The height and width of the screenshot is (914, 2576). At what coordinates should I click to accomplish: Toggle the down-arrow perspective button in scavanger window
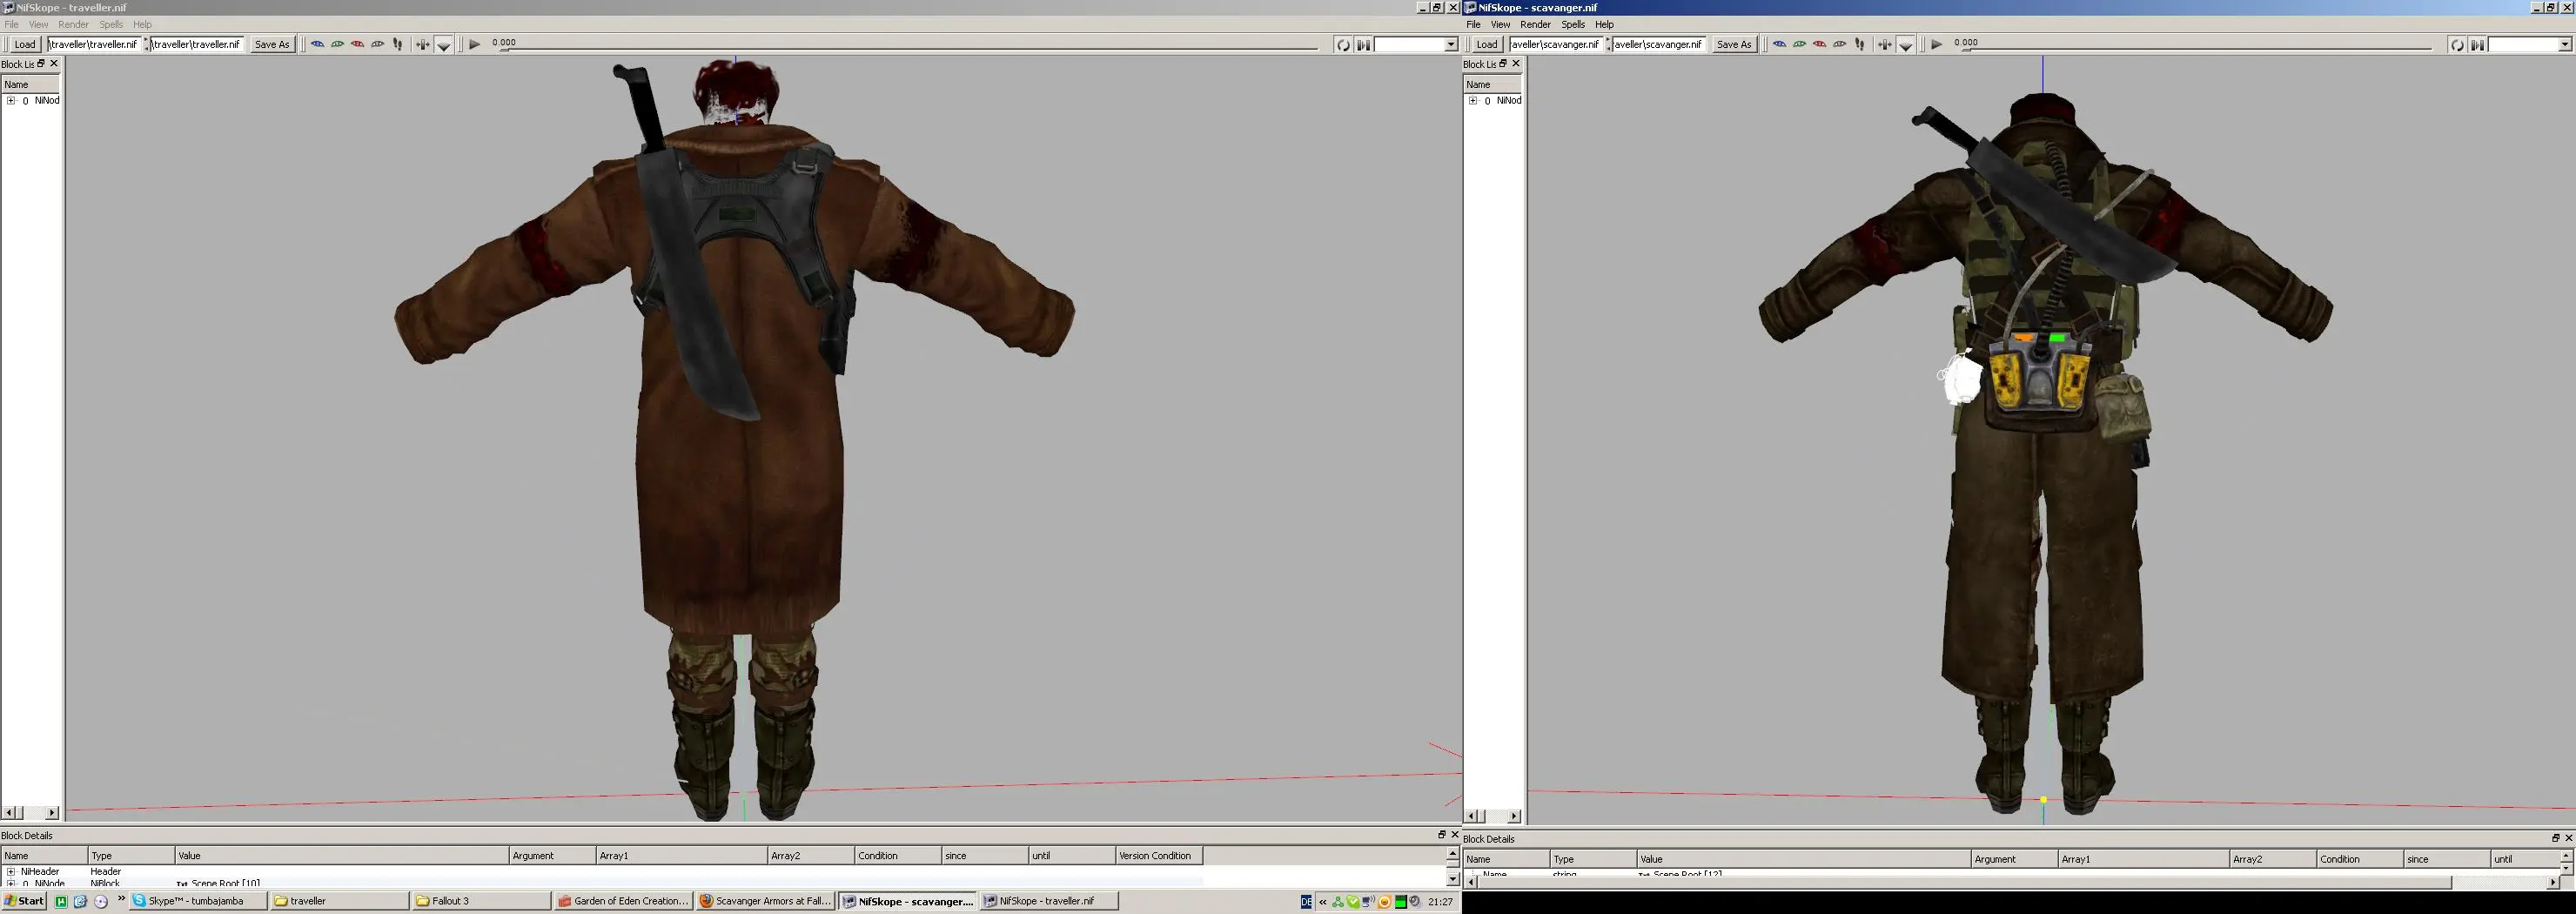coord(1906,45)
